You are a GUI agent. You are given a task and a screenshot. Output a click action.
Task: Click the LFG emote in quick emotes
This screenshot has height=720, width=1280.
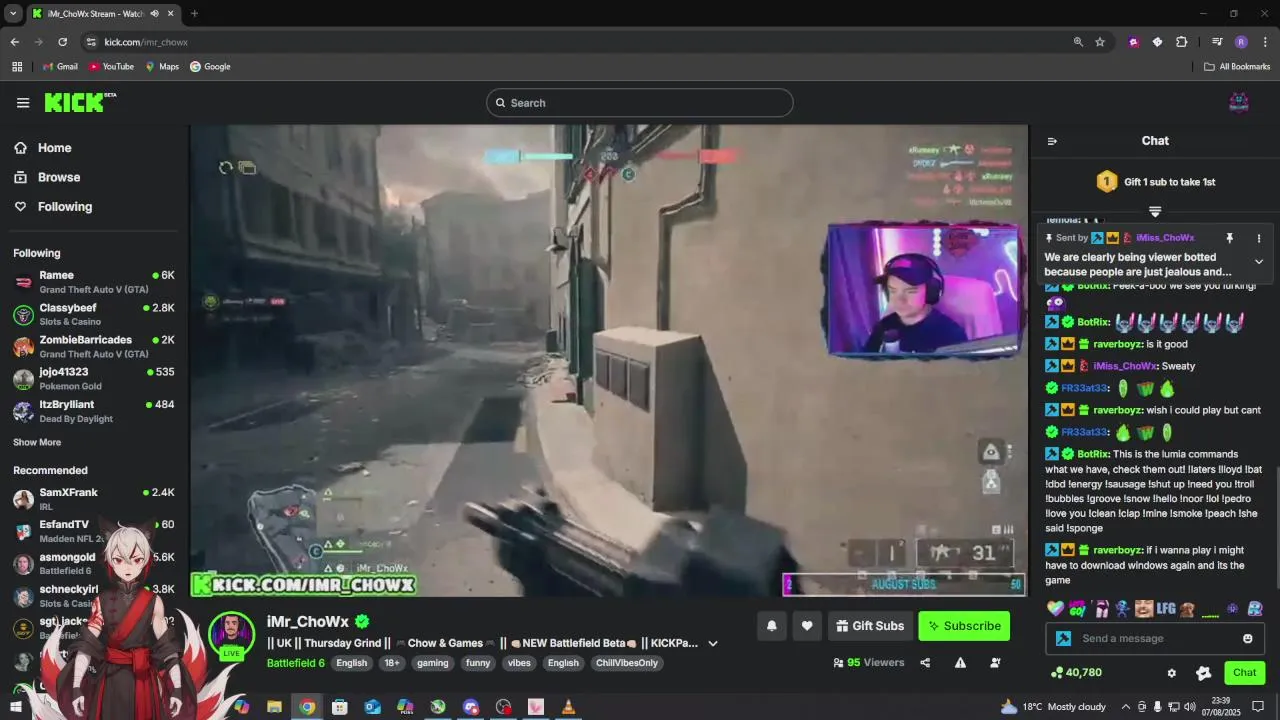tap(1166, 608)
